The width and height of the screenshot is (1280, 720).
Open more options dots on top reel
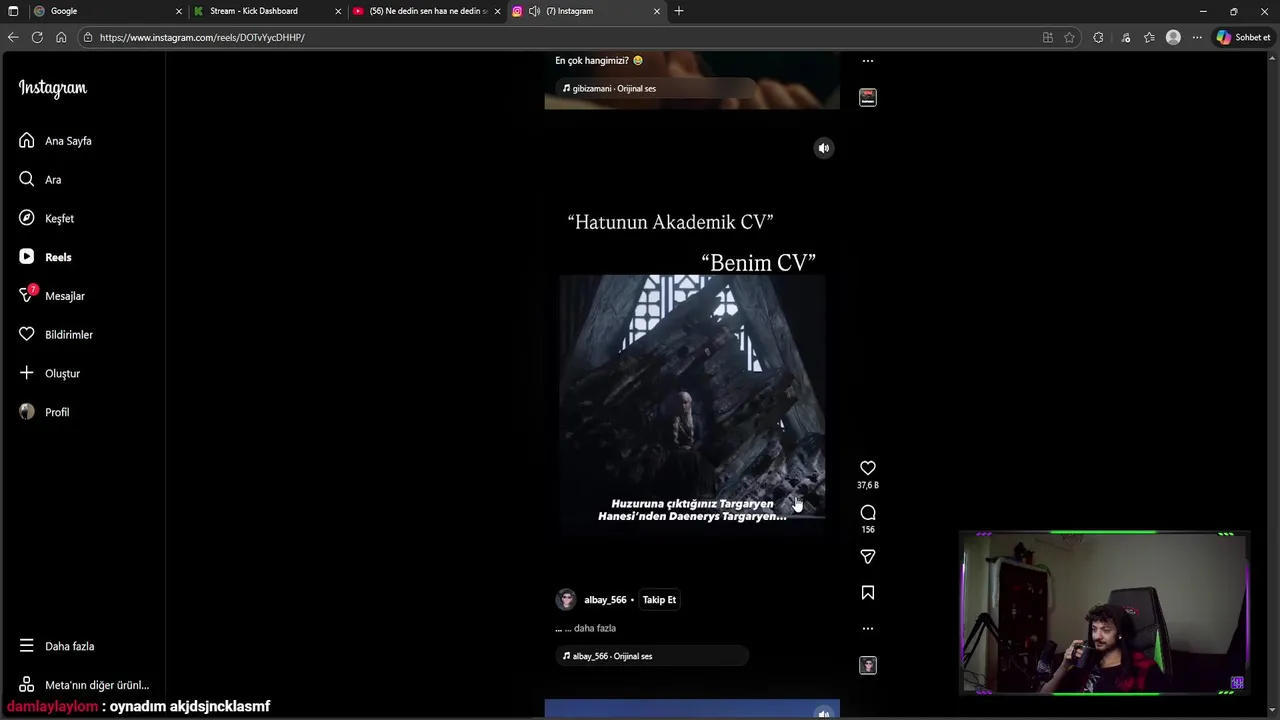coord(868,61)
